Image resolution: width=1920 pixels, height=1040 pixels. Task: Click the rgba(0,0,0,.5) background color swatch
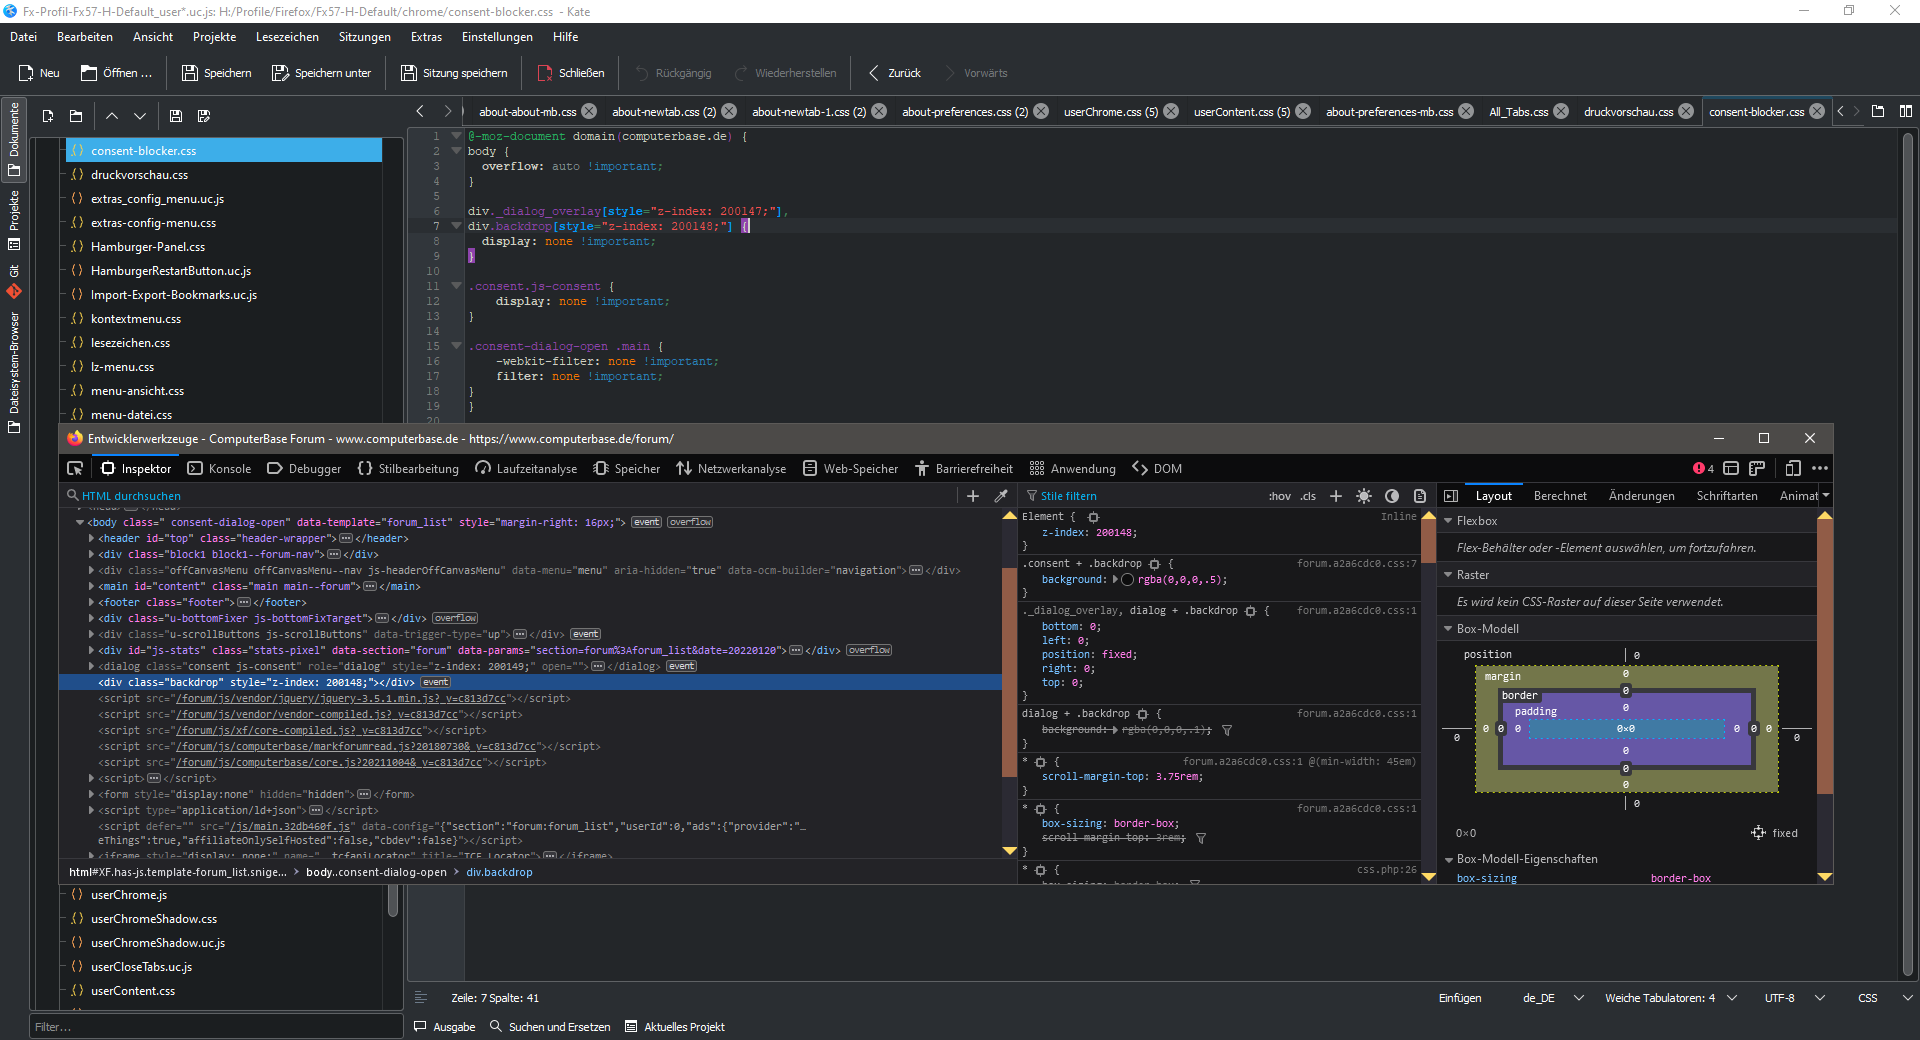point(1128,580)
